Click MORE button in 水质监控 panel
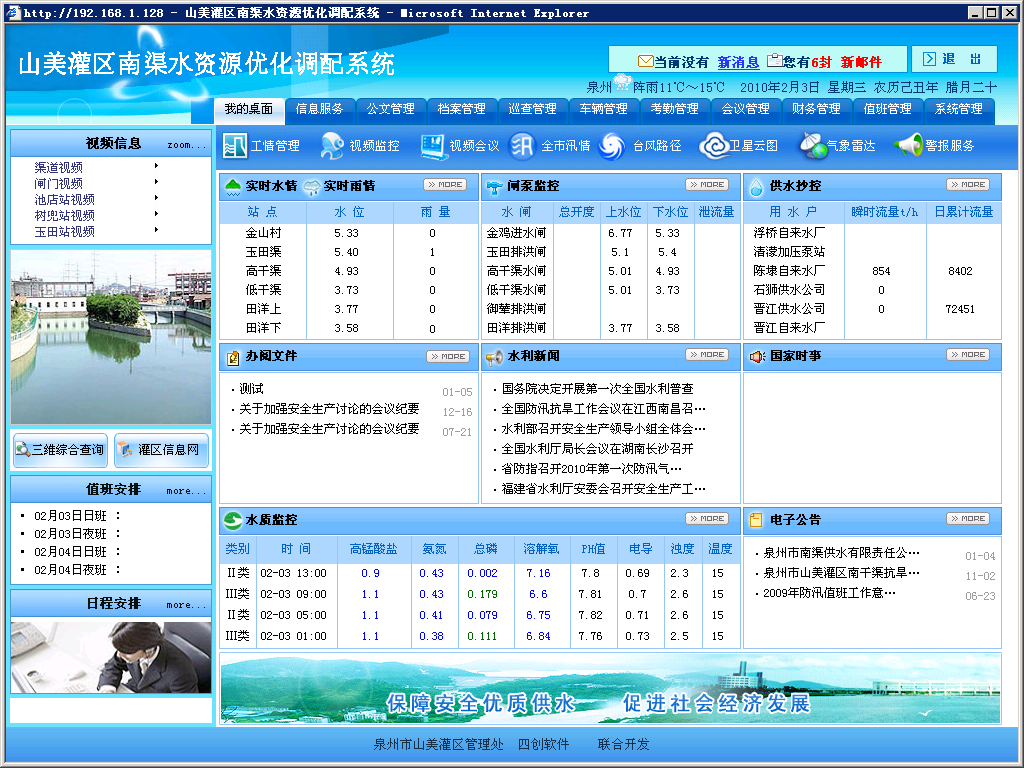1024x768 pixels. click(x=706, y=519)
